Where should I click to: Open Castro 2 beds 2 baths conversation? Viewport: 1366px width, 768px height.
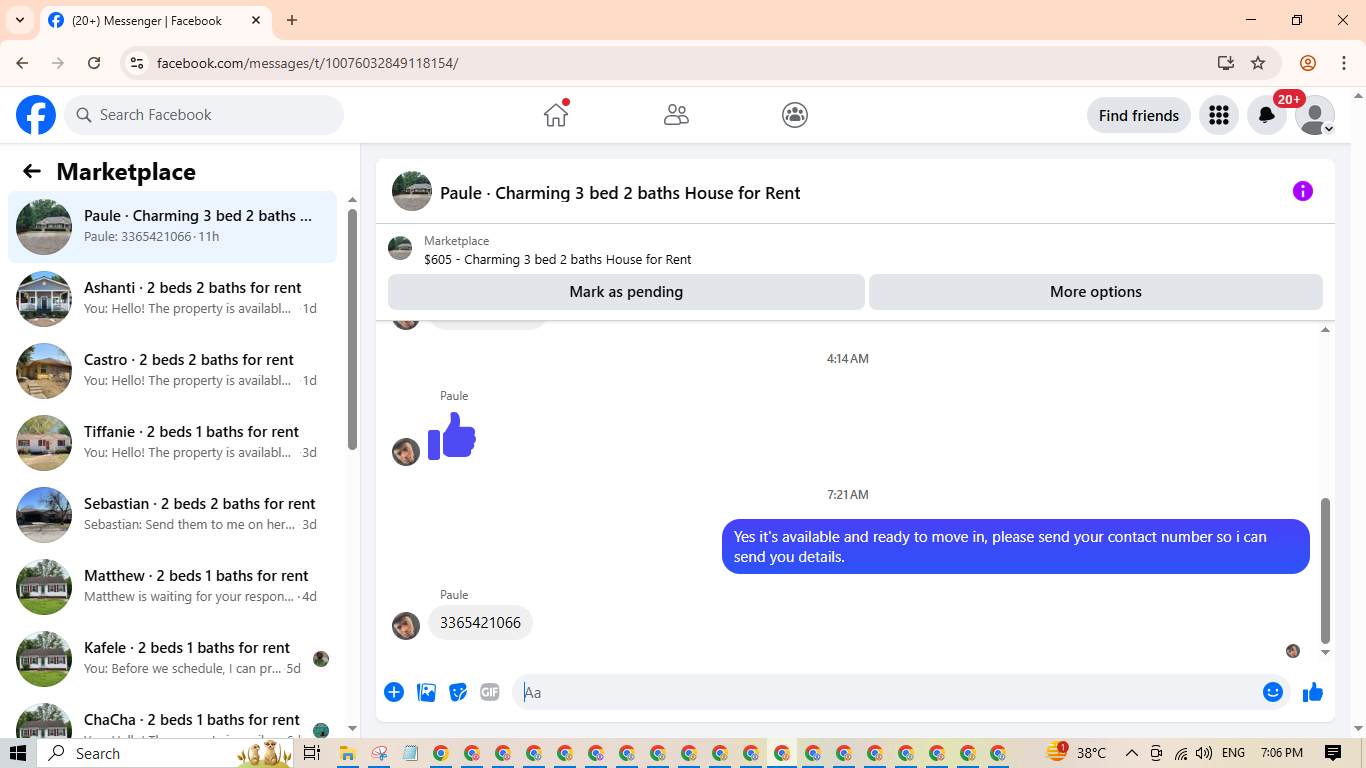[x=172, y=371]
